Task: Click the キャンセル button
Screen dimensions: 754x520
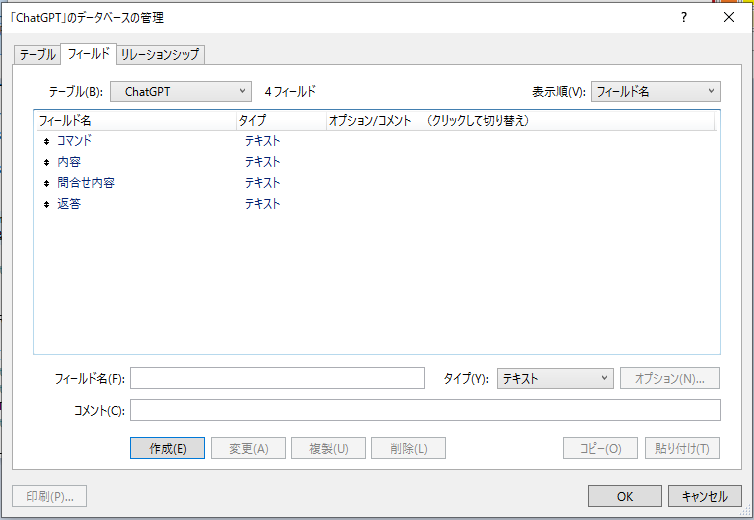Action: pos(704,496)
